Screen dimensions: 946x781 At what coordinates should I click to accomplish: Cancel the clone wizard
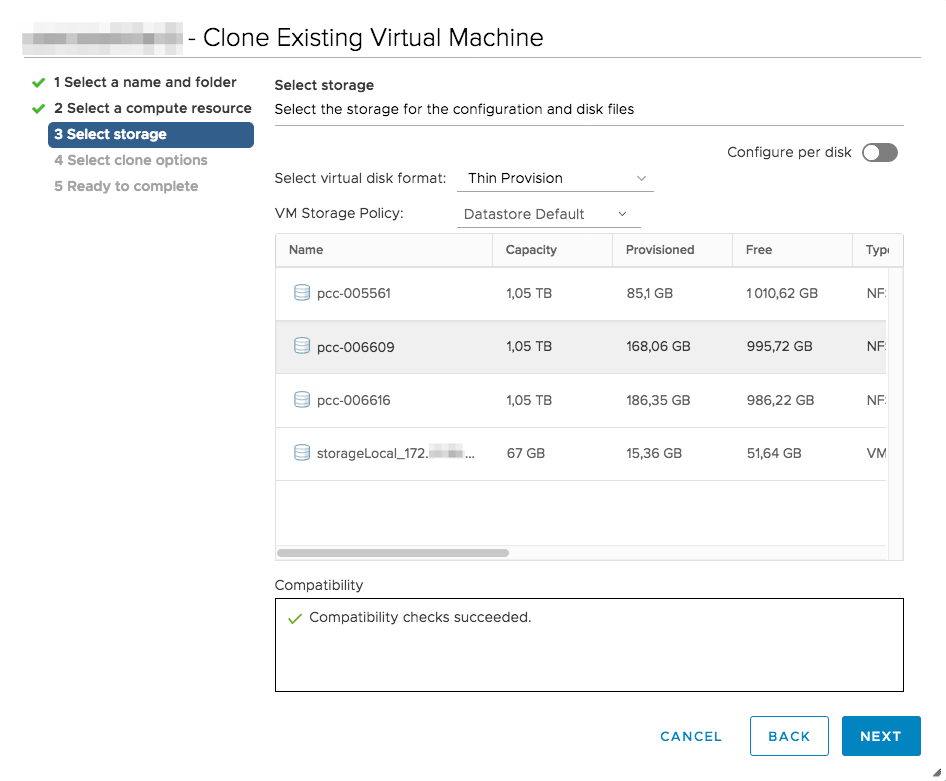pyautogui.click(x=691, y=736)
